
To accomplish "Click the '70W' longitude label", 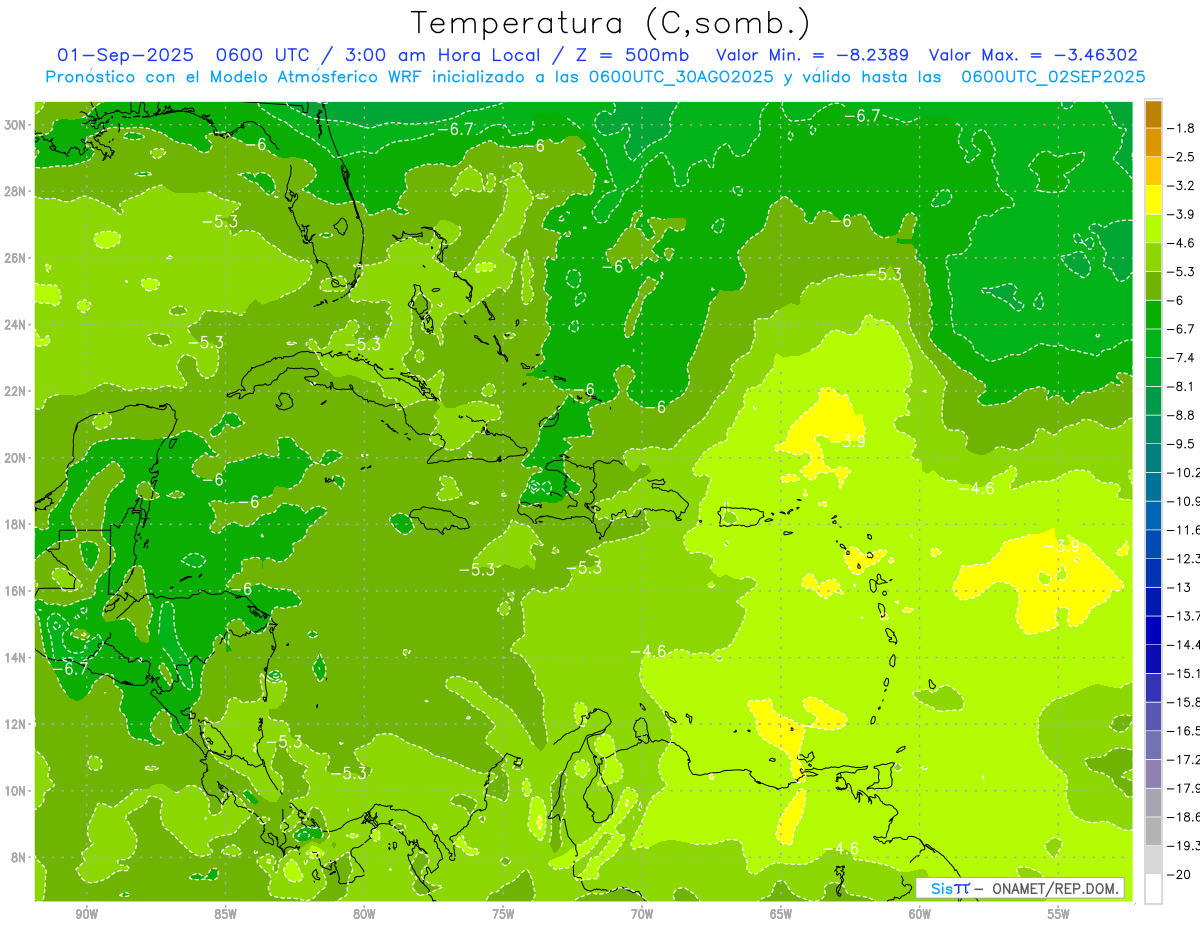I will point(642,914).
